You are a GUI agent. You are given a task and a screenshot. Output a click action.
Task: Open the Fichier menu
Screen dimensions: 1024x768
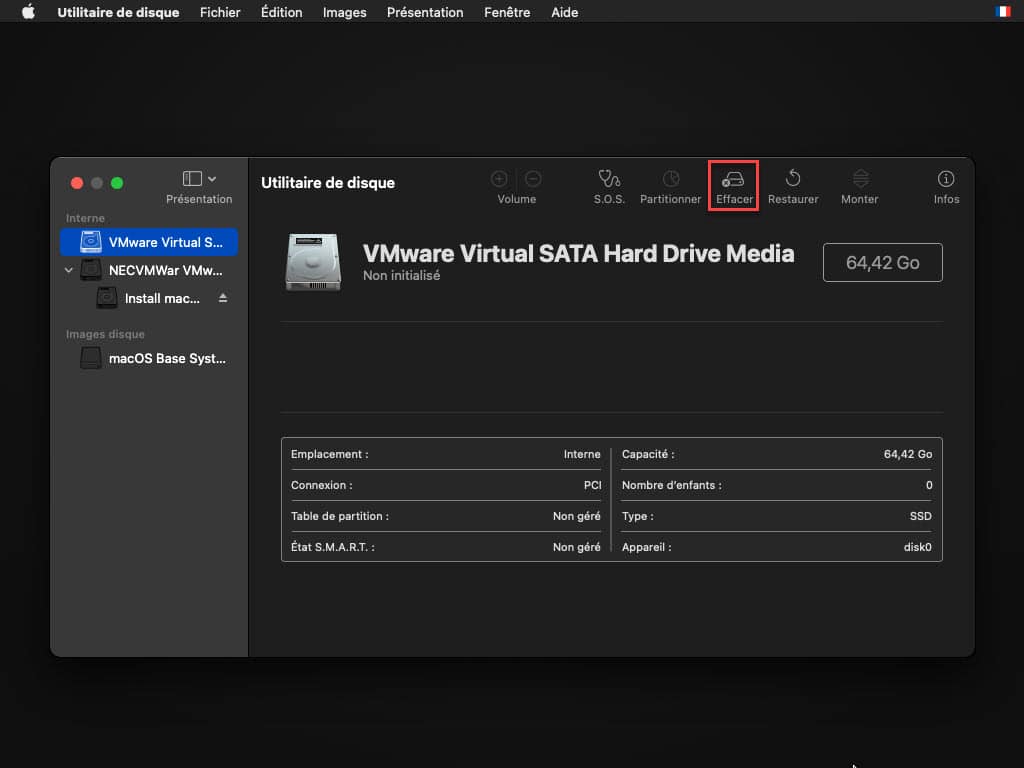[x=220, y=13]
